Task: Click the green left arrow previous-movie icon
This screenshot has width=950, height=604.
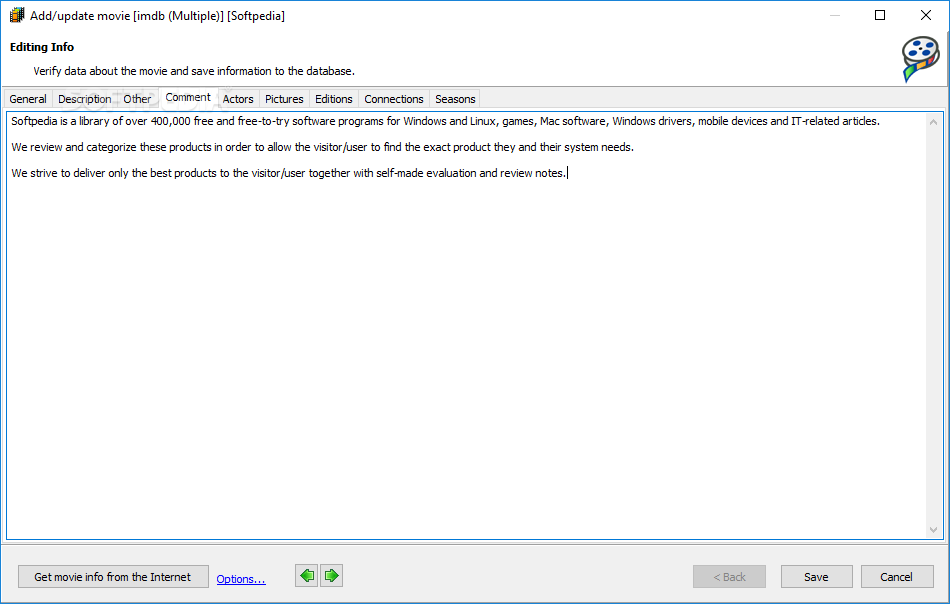Action: tap(307, 576)
